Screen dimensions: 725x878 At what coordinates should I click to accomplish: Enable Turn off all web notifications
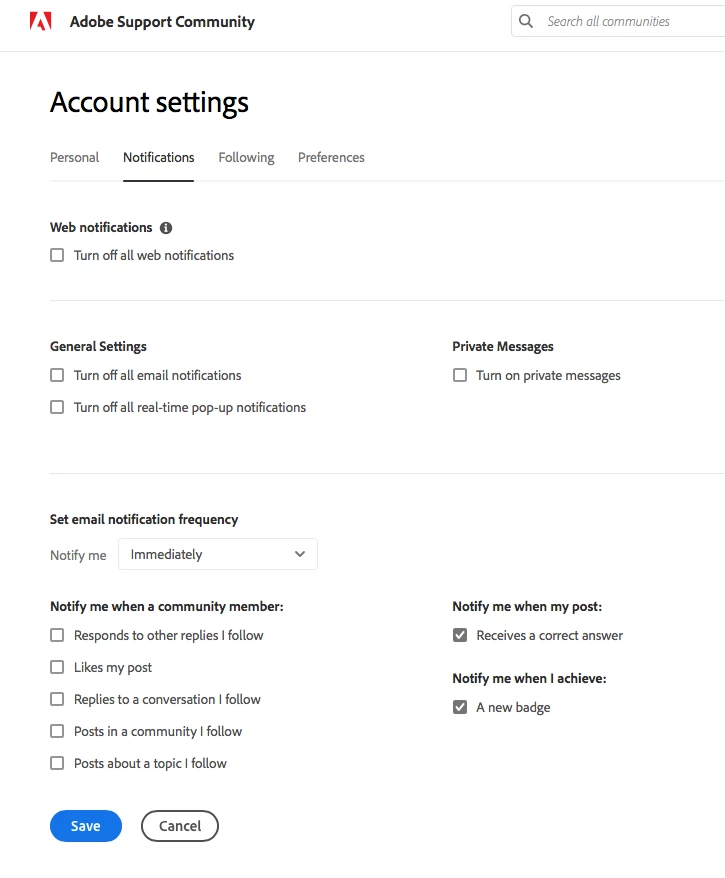[x=57, y=255]
